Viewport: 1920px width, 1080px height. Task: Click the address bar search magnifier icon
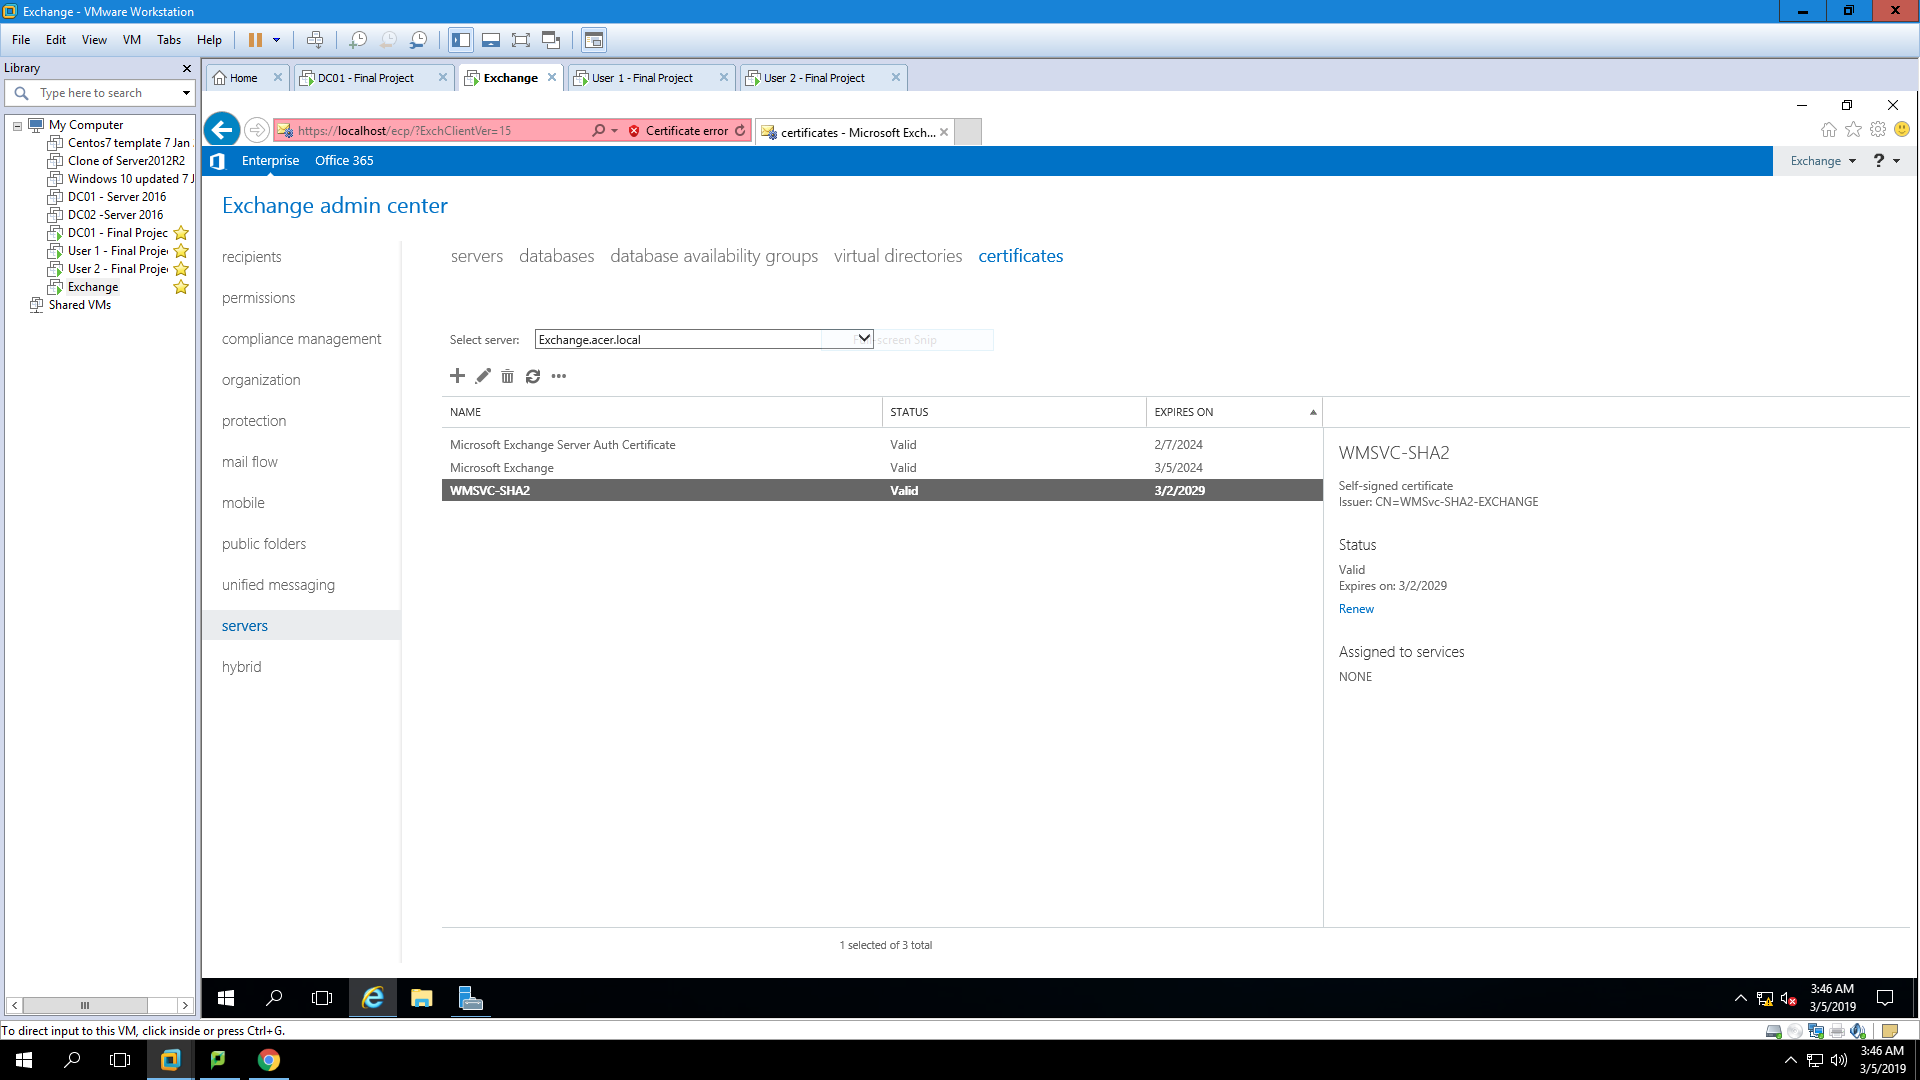(598, 131)
